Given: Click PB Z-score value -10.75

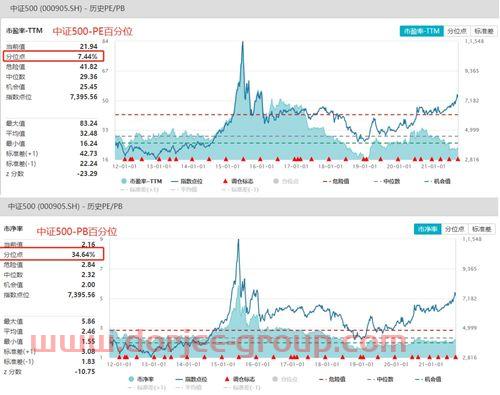Looking at the screenshot, I should tap(85, 371).
